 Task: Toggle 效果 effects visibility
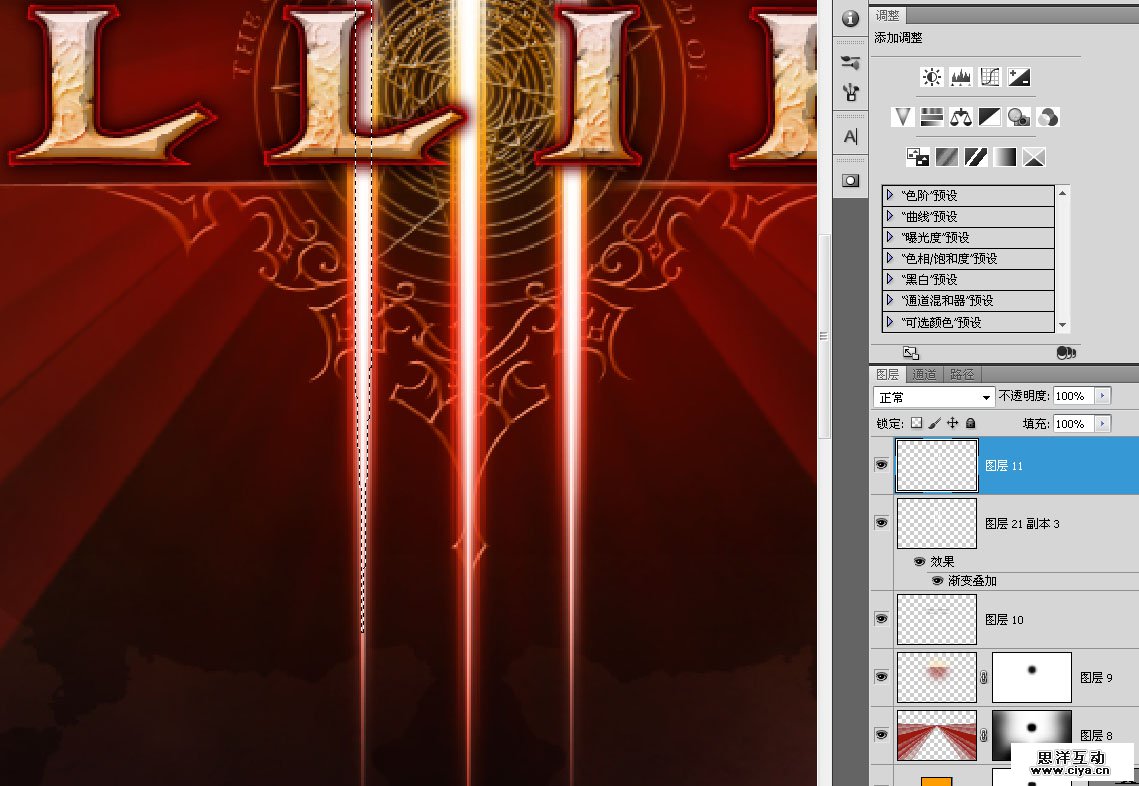click(919, 562)
